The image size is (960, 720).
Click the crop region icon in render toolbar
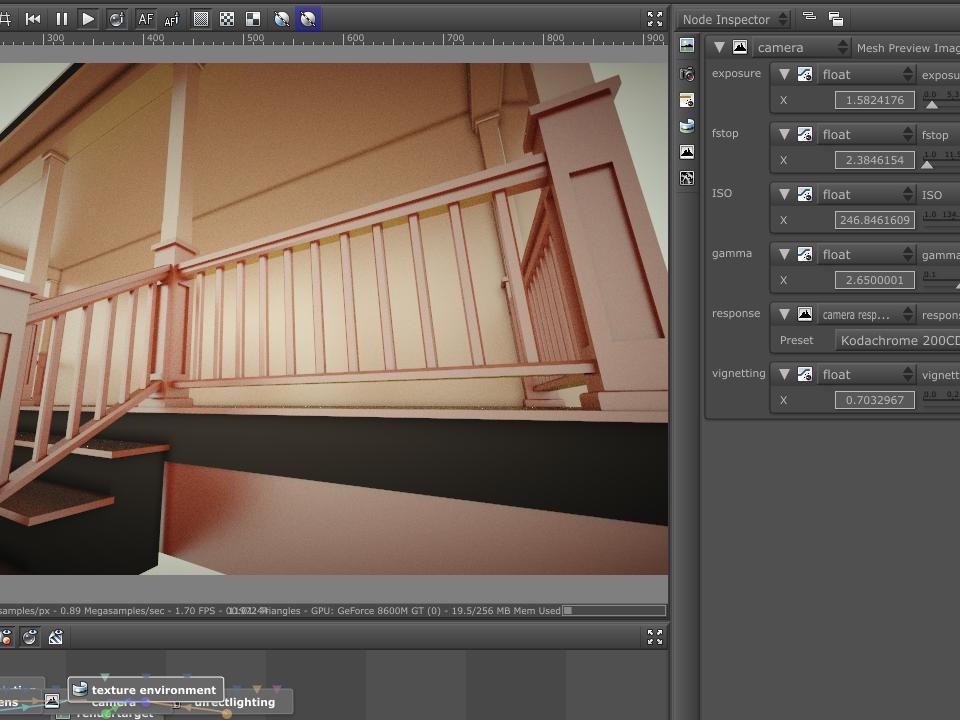coord(6,19)
